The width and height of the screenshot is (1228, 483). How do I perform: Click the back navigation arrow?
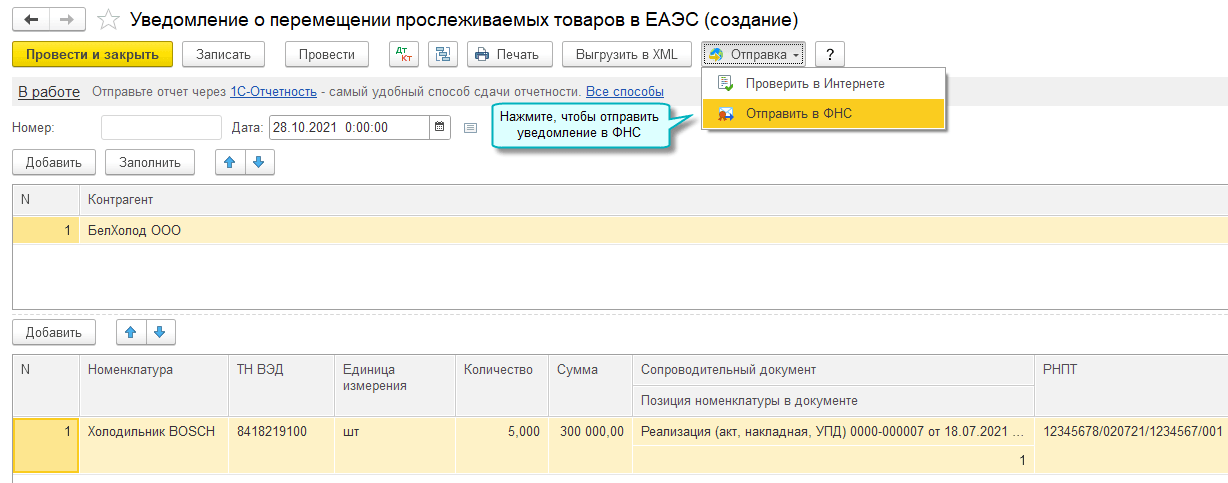pyautogui.click(x=31, y=19)
